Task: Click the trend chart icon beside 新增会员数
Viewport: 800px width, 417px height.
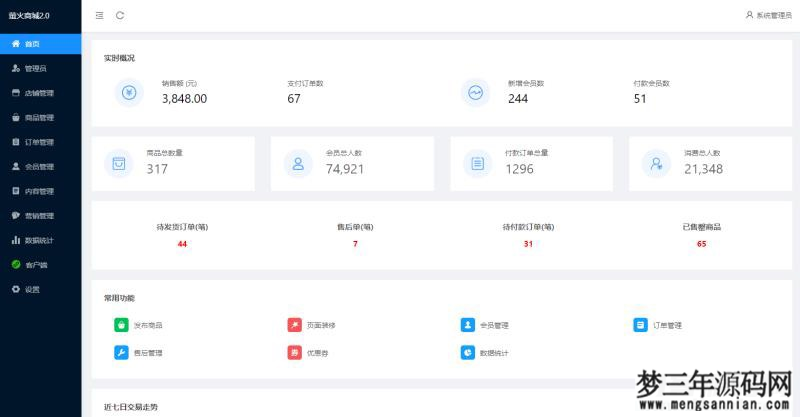Action: pos(476,92)
